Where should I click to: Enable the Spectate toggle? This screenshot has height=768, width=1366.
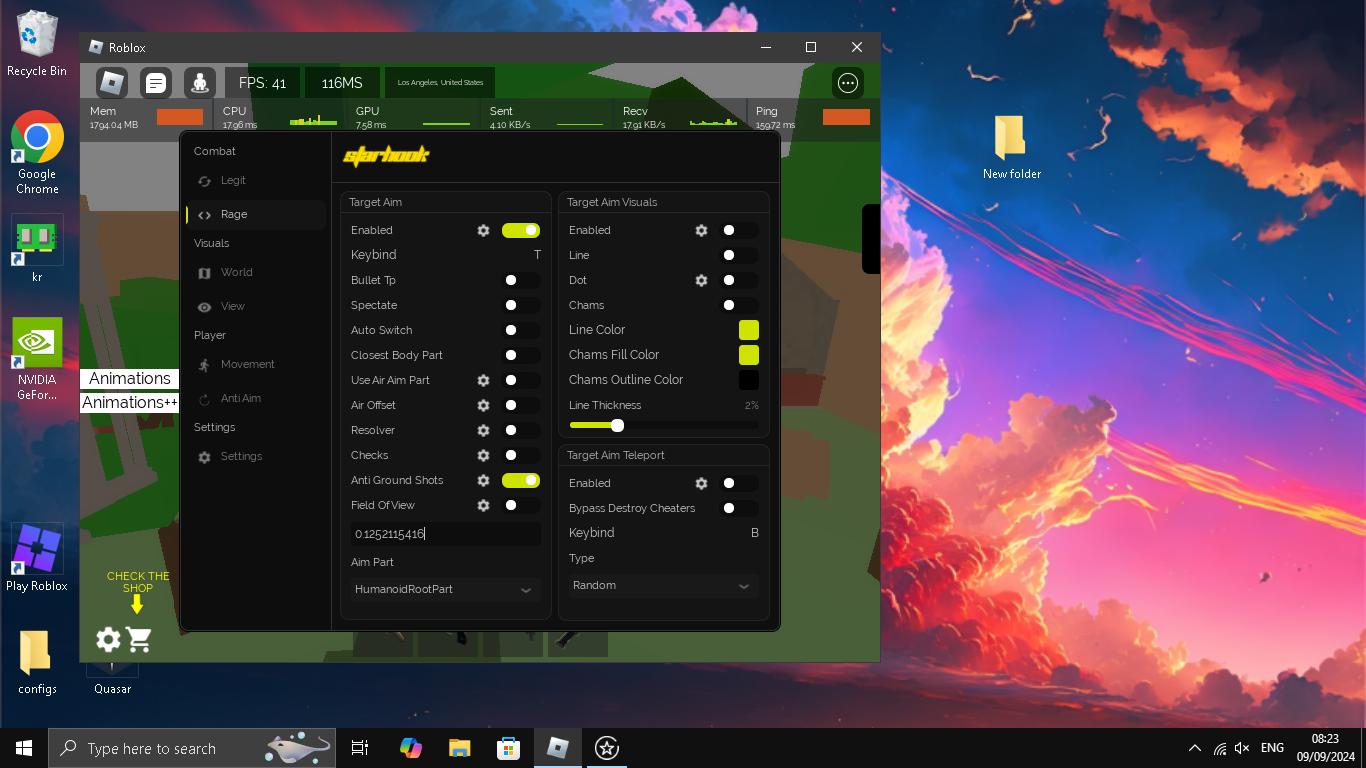[x=521, y=305]
